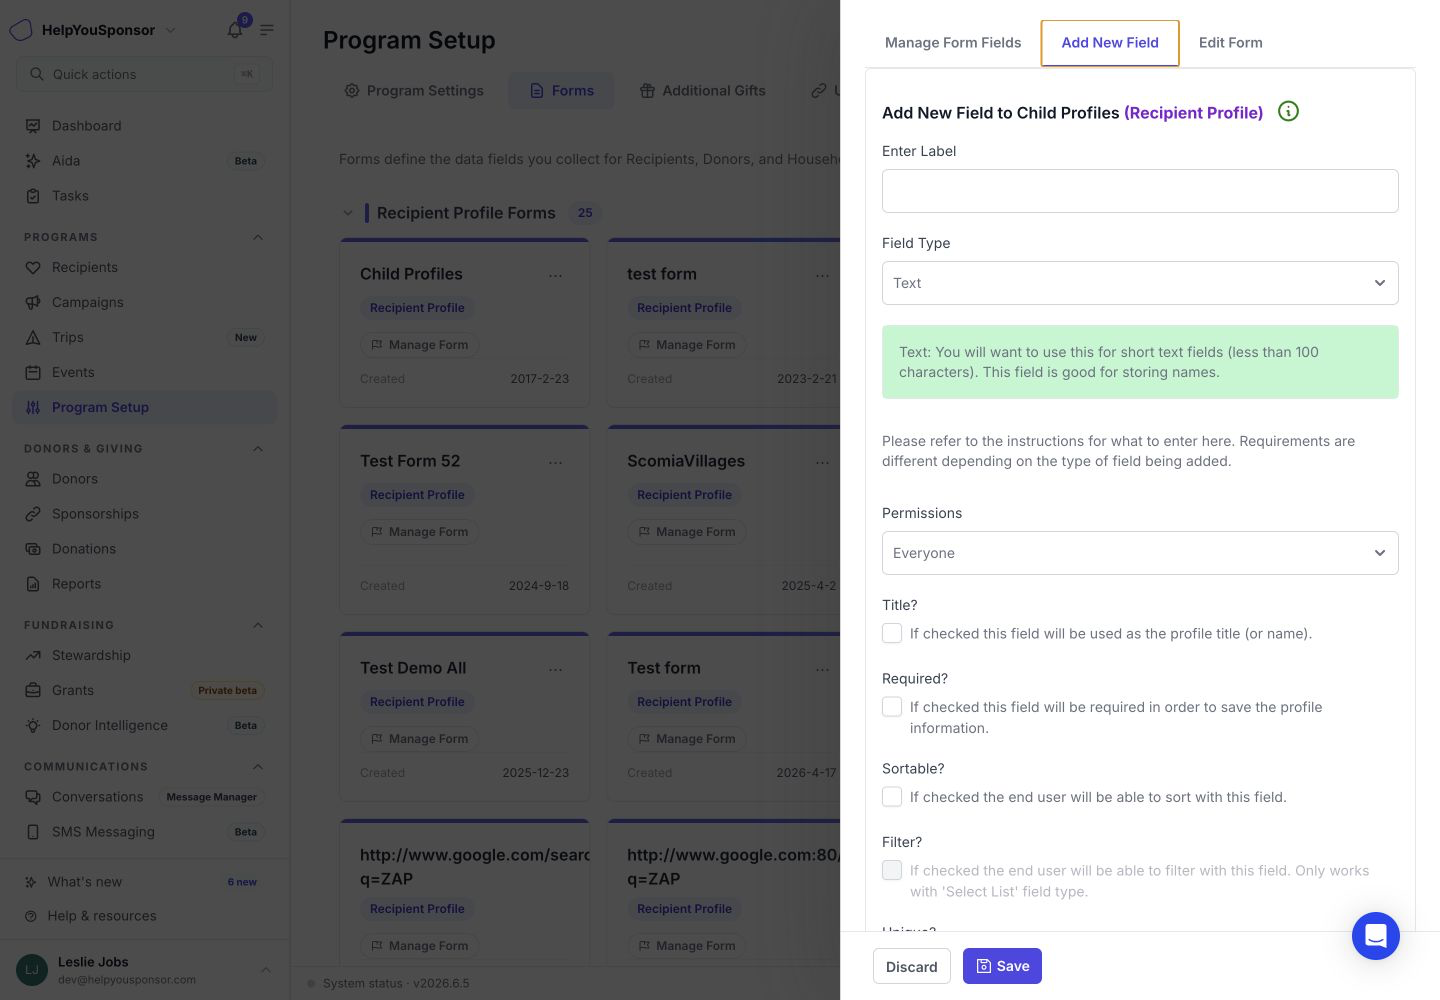Image resolution: width=1440 pixels, height=1000 pixels.
Task: Open the Permissions dropdown
Action: [1140, 553]
